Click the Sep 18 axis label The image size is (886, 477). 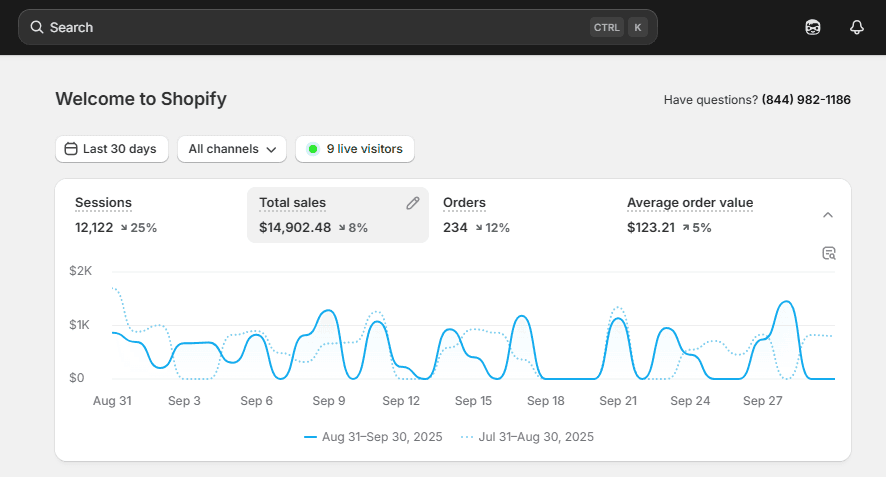546,401
